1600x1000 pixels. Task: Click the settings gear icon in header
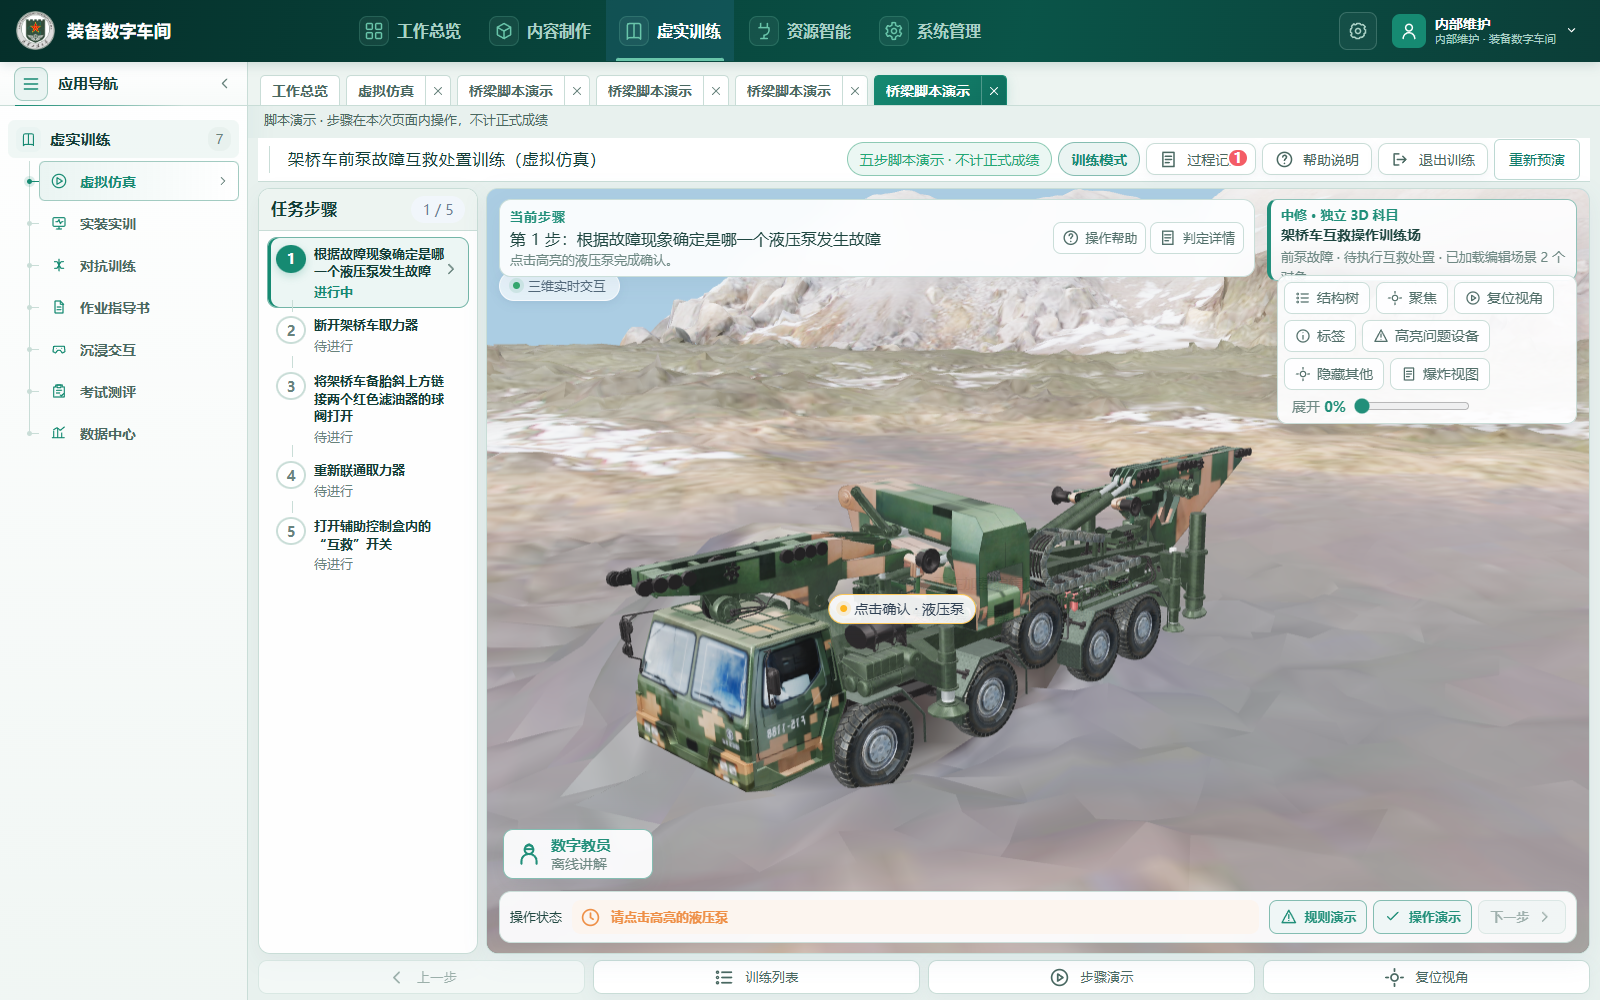pyautogui.click(x=1357, y=31)
